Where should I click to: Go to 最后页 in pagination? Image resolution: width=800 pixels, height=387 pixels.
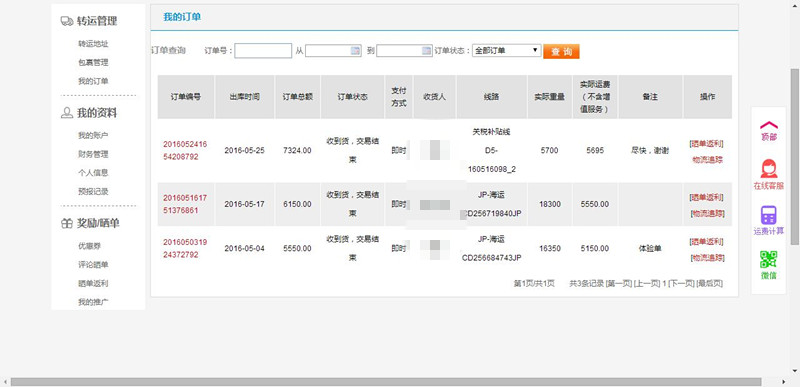point(710,283)
